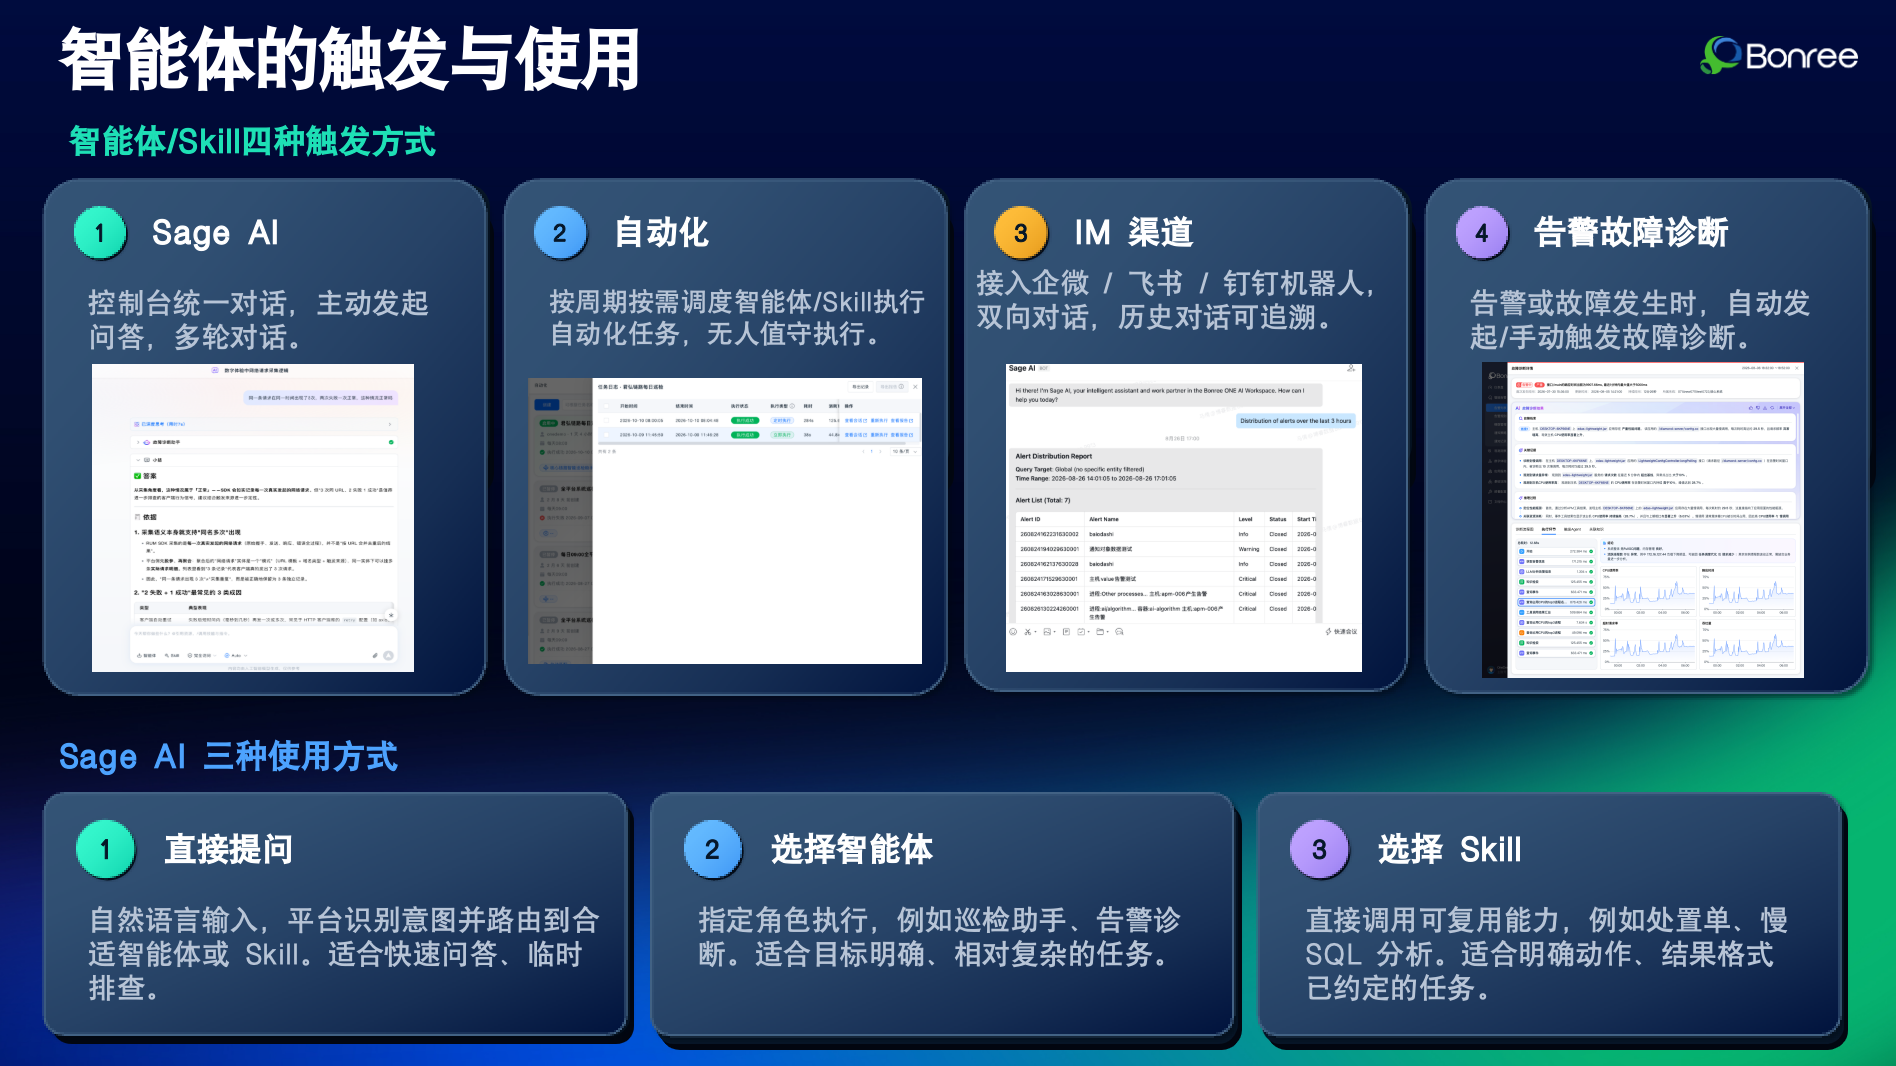Click the quick meeting button in IM chat
Viewport: 1896px width, 1066px height.
click(1341, 632)
